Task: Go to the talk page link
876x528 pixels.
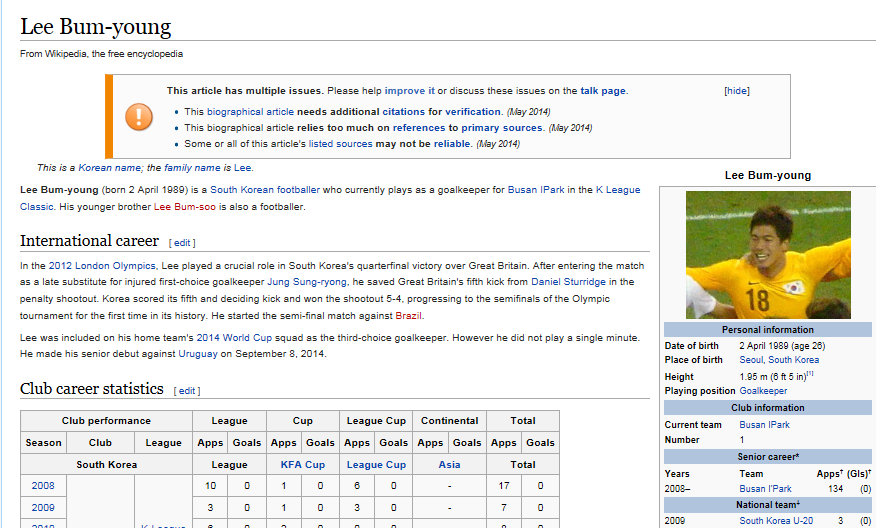Action: click(602, 91)
